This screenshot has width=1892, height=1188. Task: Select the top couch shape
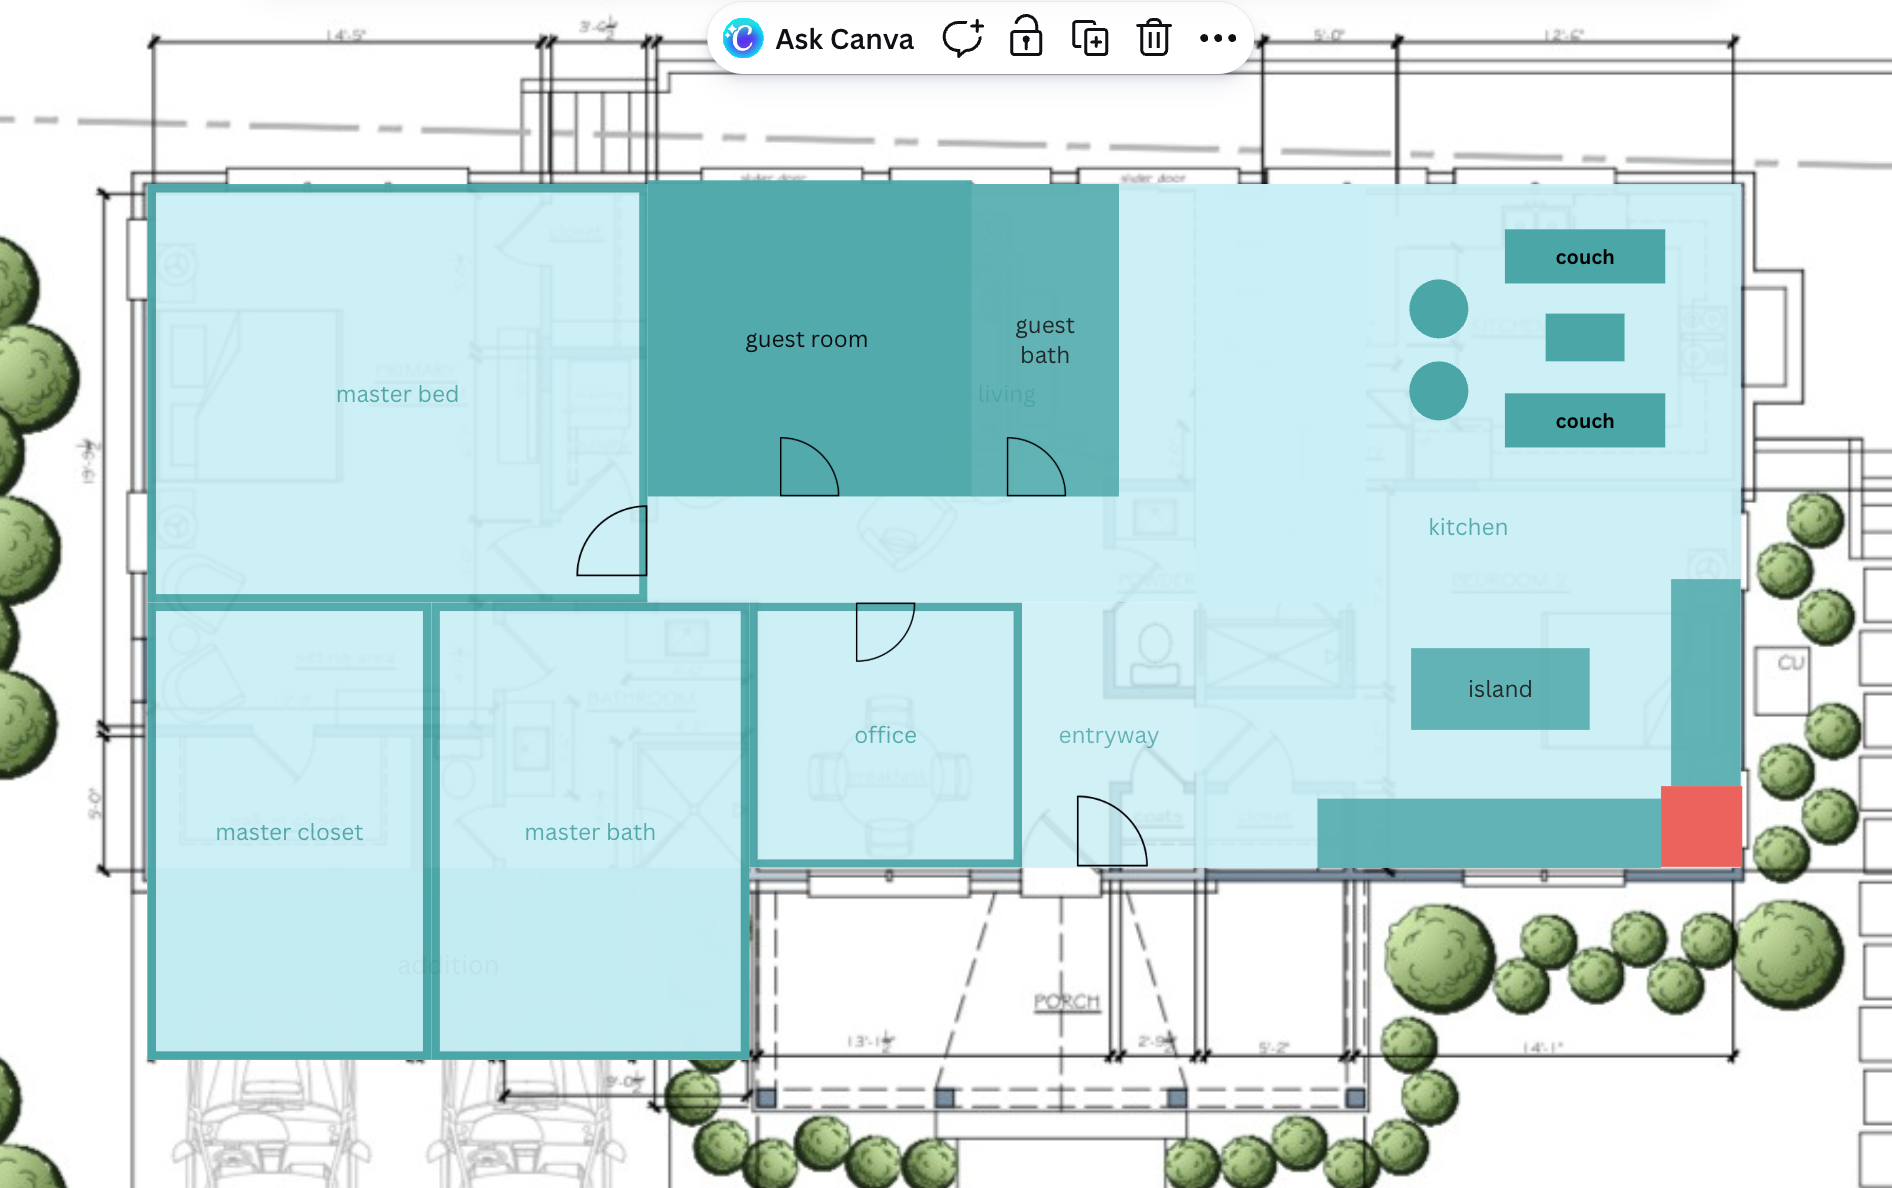[x=1584, y=257]
